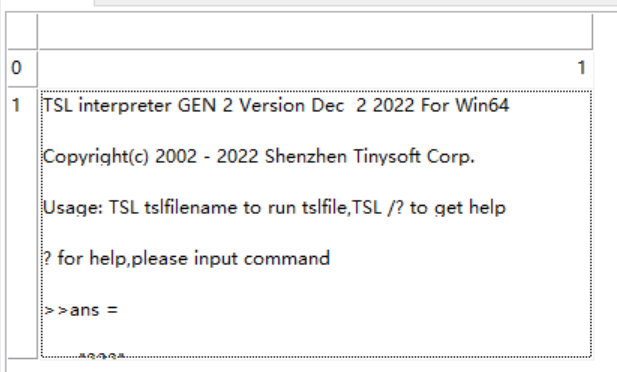Click the cell with value 1 in row 0
This screenshot has height=372, width=617.
point(315,68)
